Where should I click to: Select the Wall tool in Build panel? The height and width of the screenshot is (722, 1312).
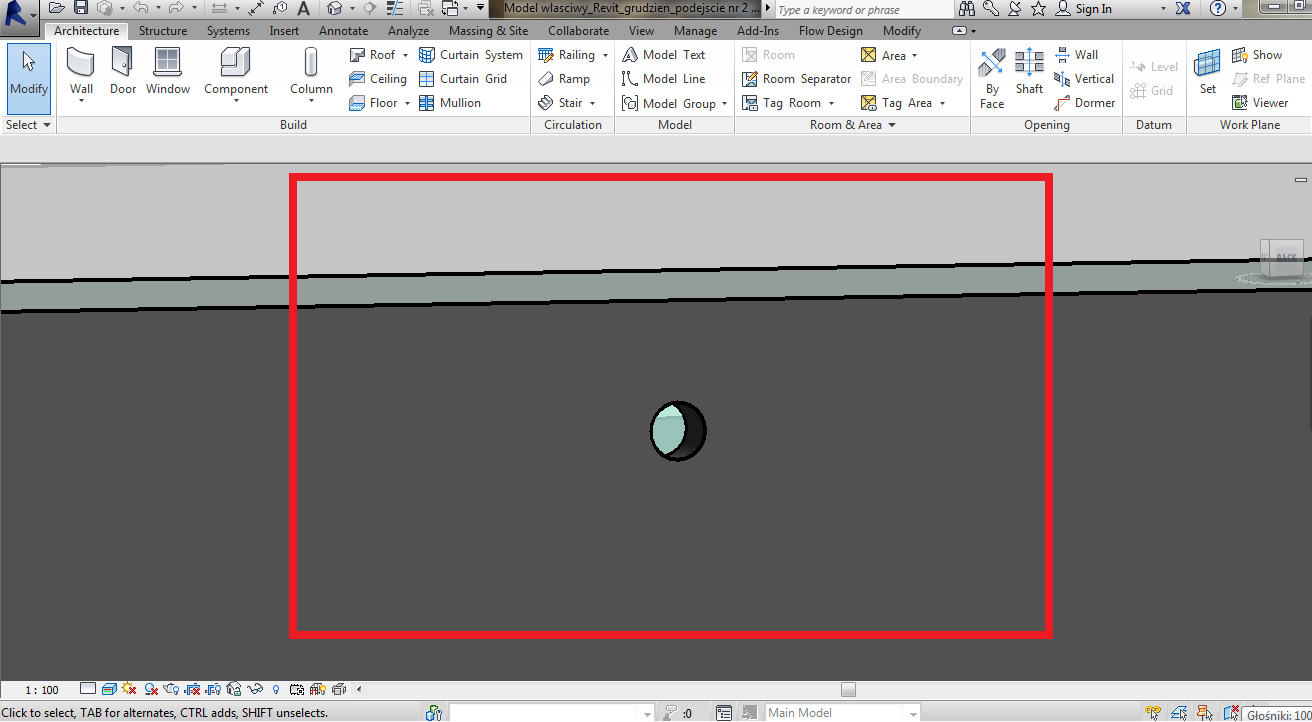(x=81, y=72)
